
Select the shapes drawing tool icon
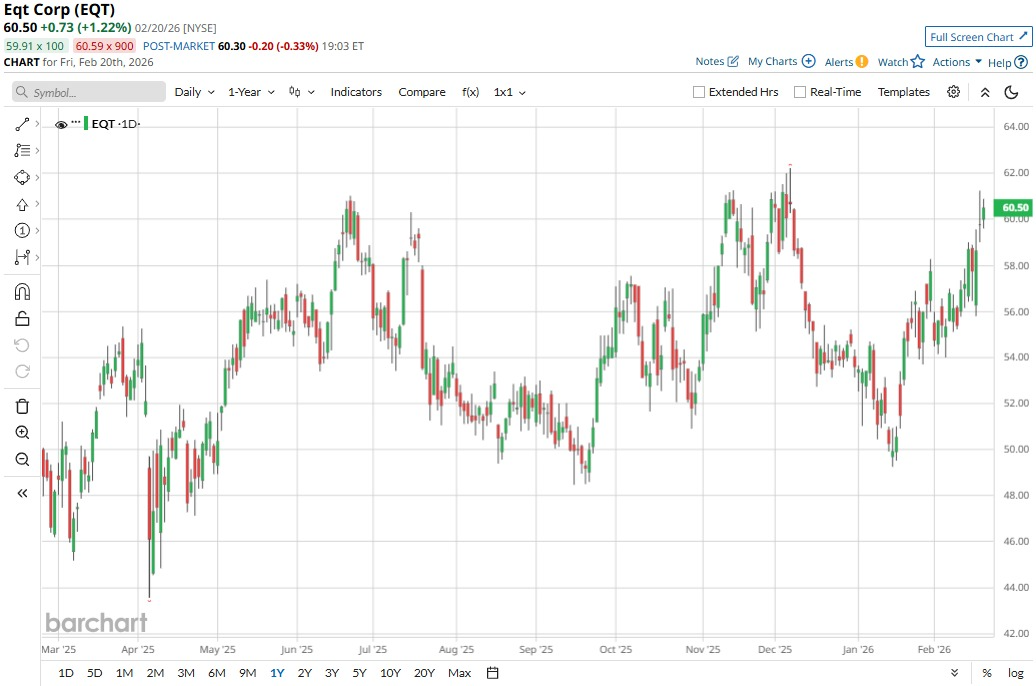22,178
